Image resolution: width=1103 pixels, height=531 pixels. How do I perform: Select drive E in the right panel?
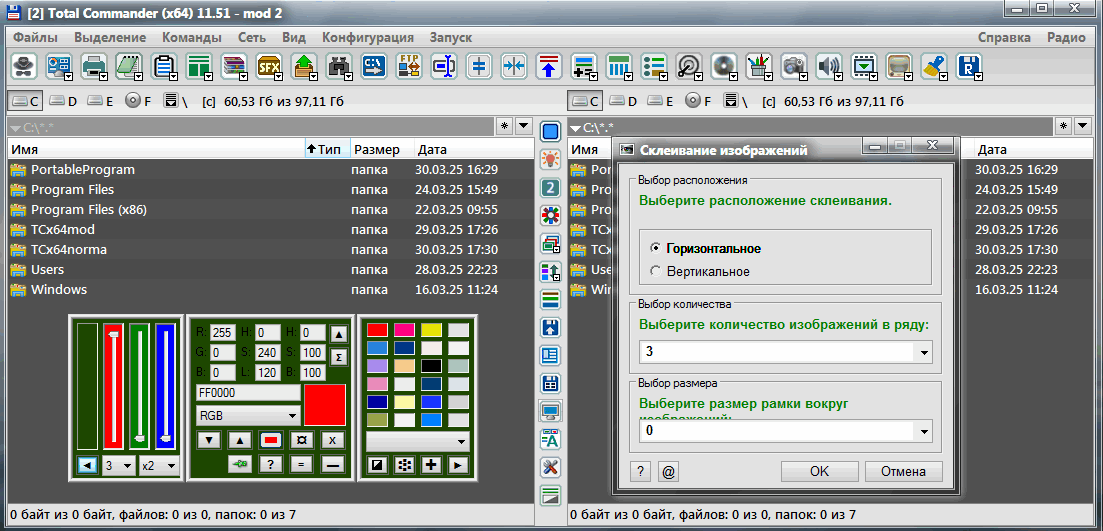[661, 101]
